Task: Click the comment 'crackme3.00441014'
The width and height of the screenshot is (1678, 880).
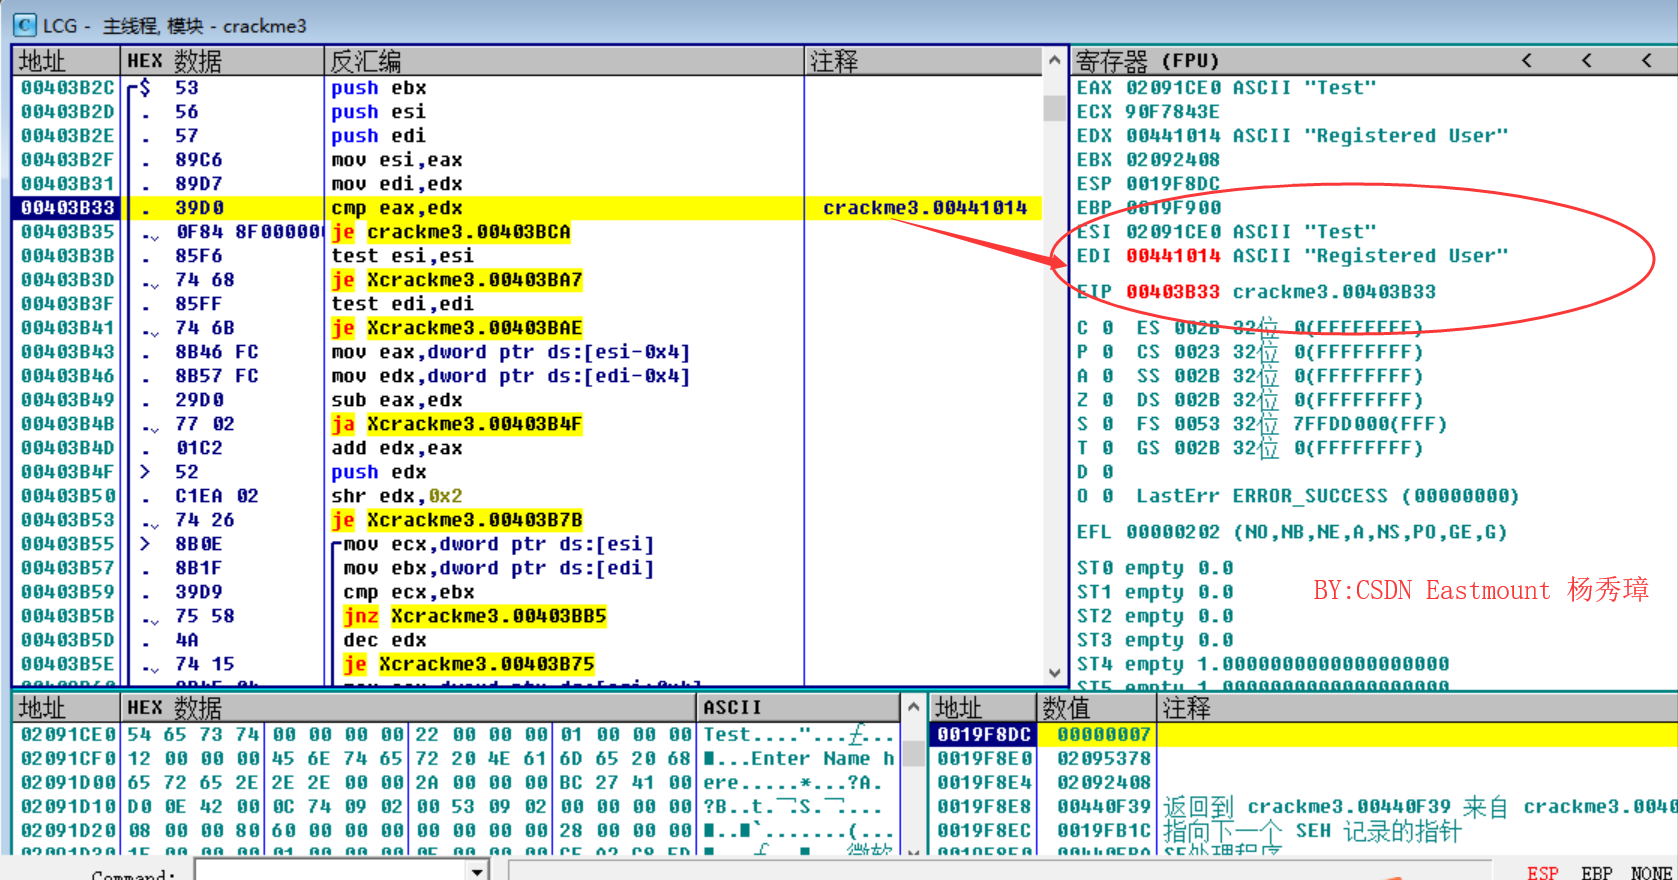Action: (x=925, y=208)
